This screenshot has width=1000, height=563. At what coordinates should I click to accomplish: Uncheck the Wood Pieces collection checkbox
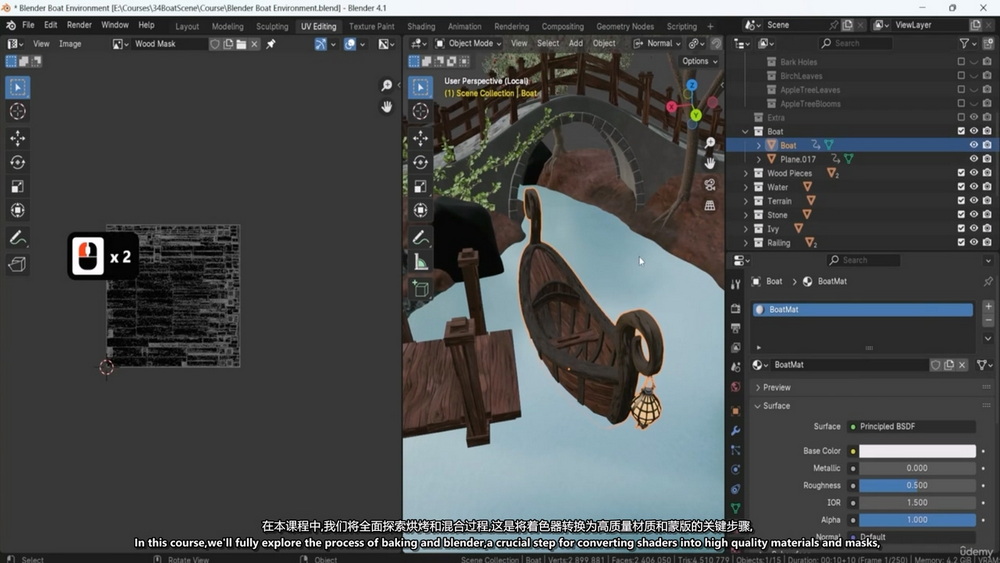tap(961, 173)
